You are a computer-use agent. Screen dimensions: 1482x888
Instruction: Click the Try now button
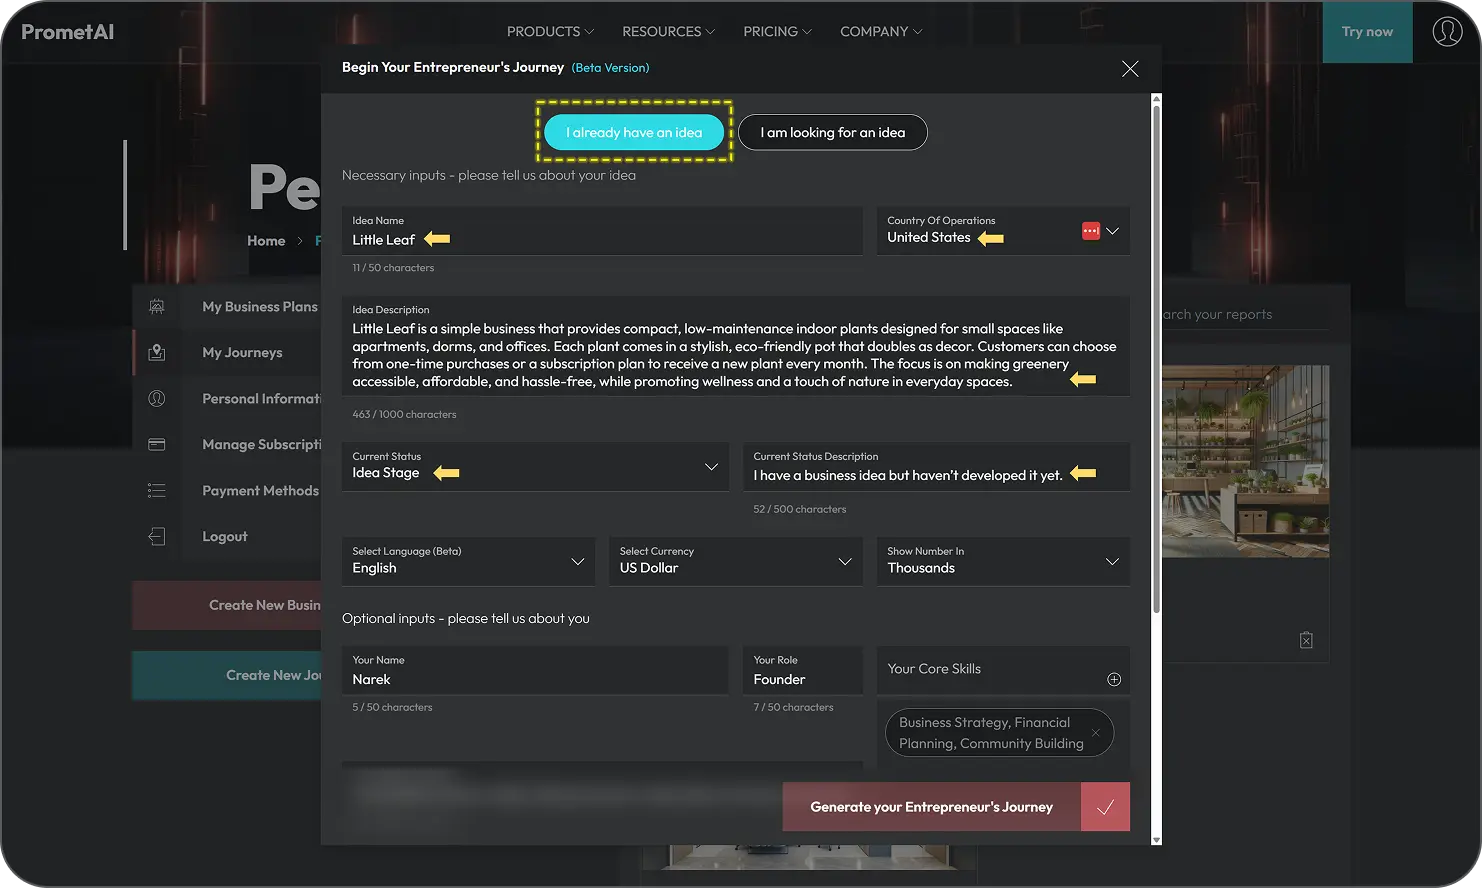point(1367,32)
